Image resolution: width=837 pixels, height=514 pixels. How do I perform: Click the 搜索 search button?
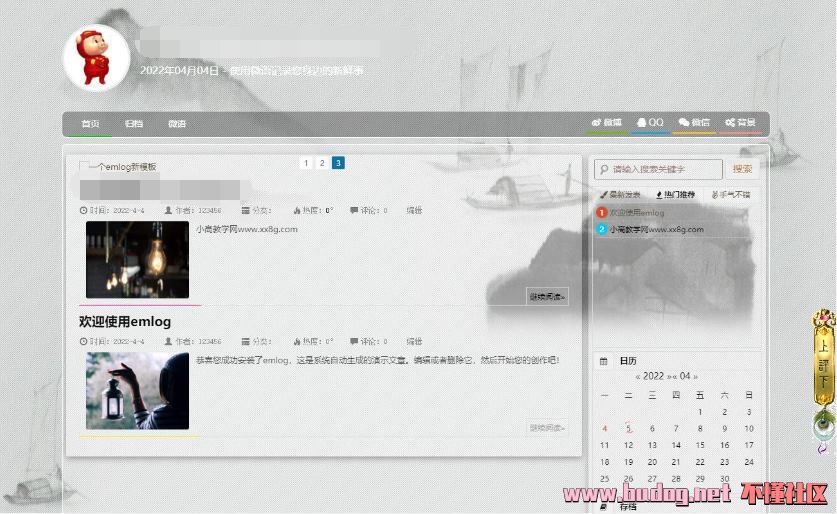tap(742, 169)
